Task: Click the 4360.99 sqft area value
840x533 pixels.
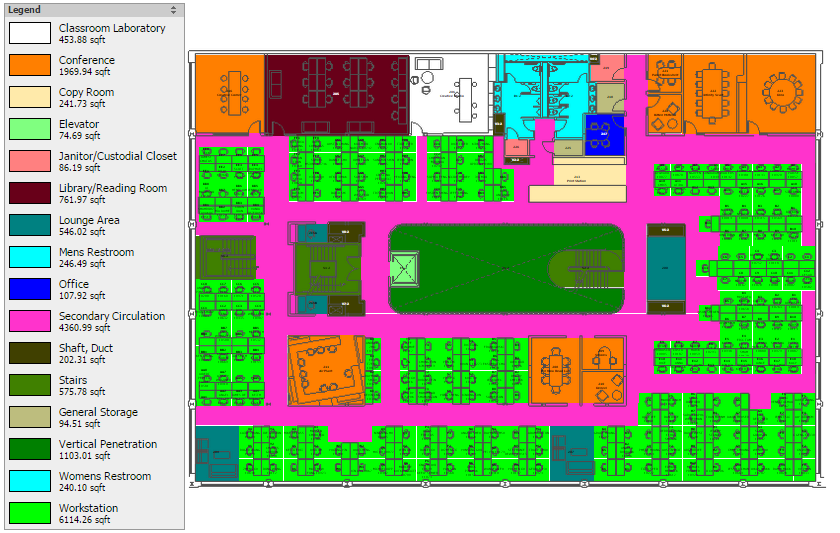Action: [x=85, y=327]
